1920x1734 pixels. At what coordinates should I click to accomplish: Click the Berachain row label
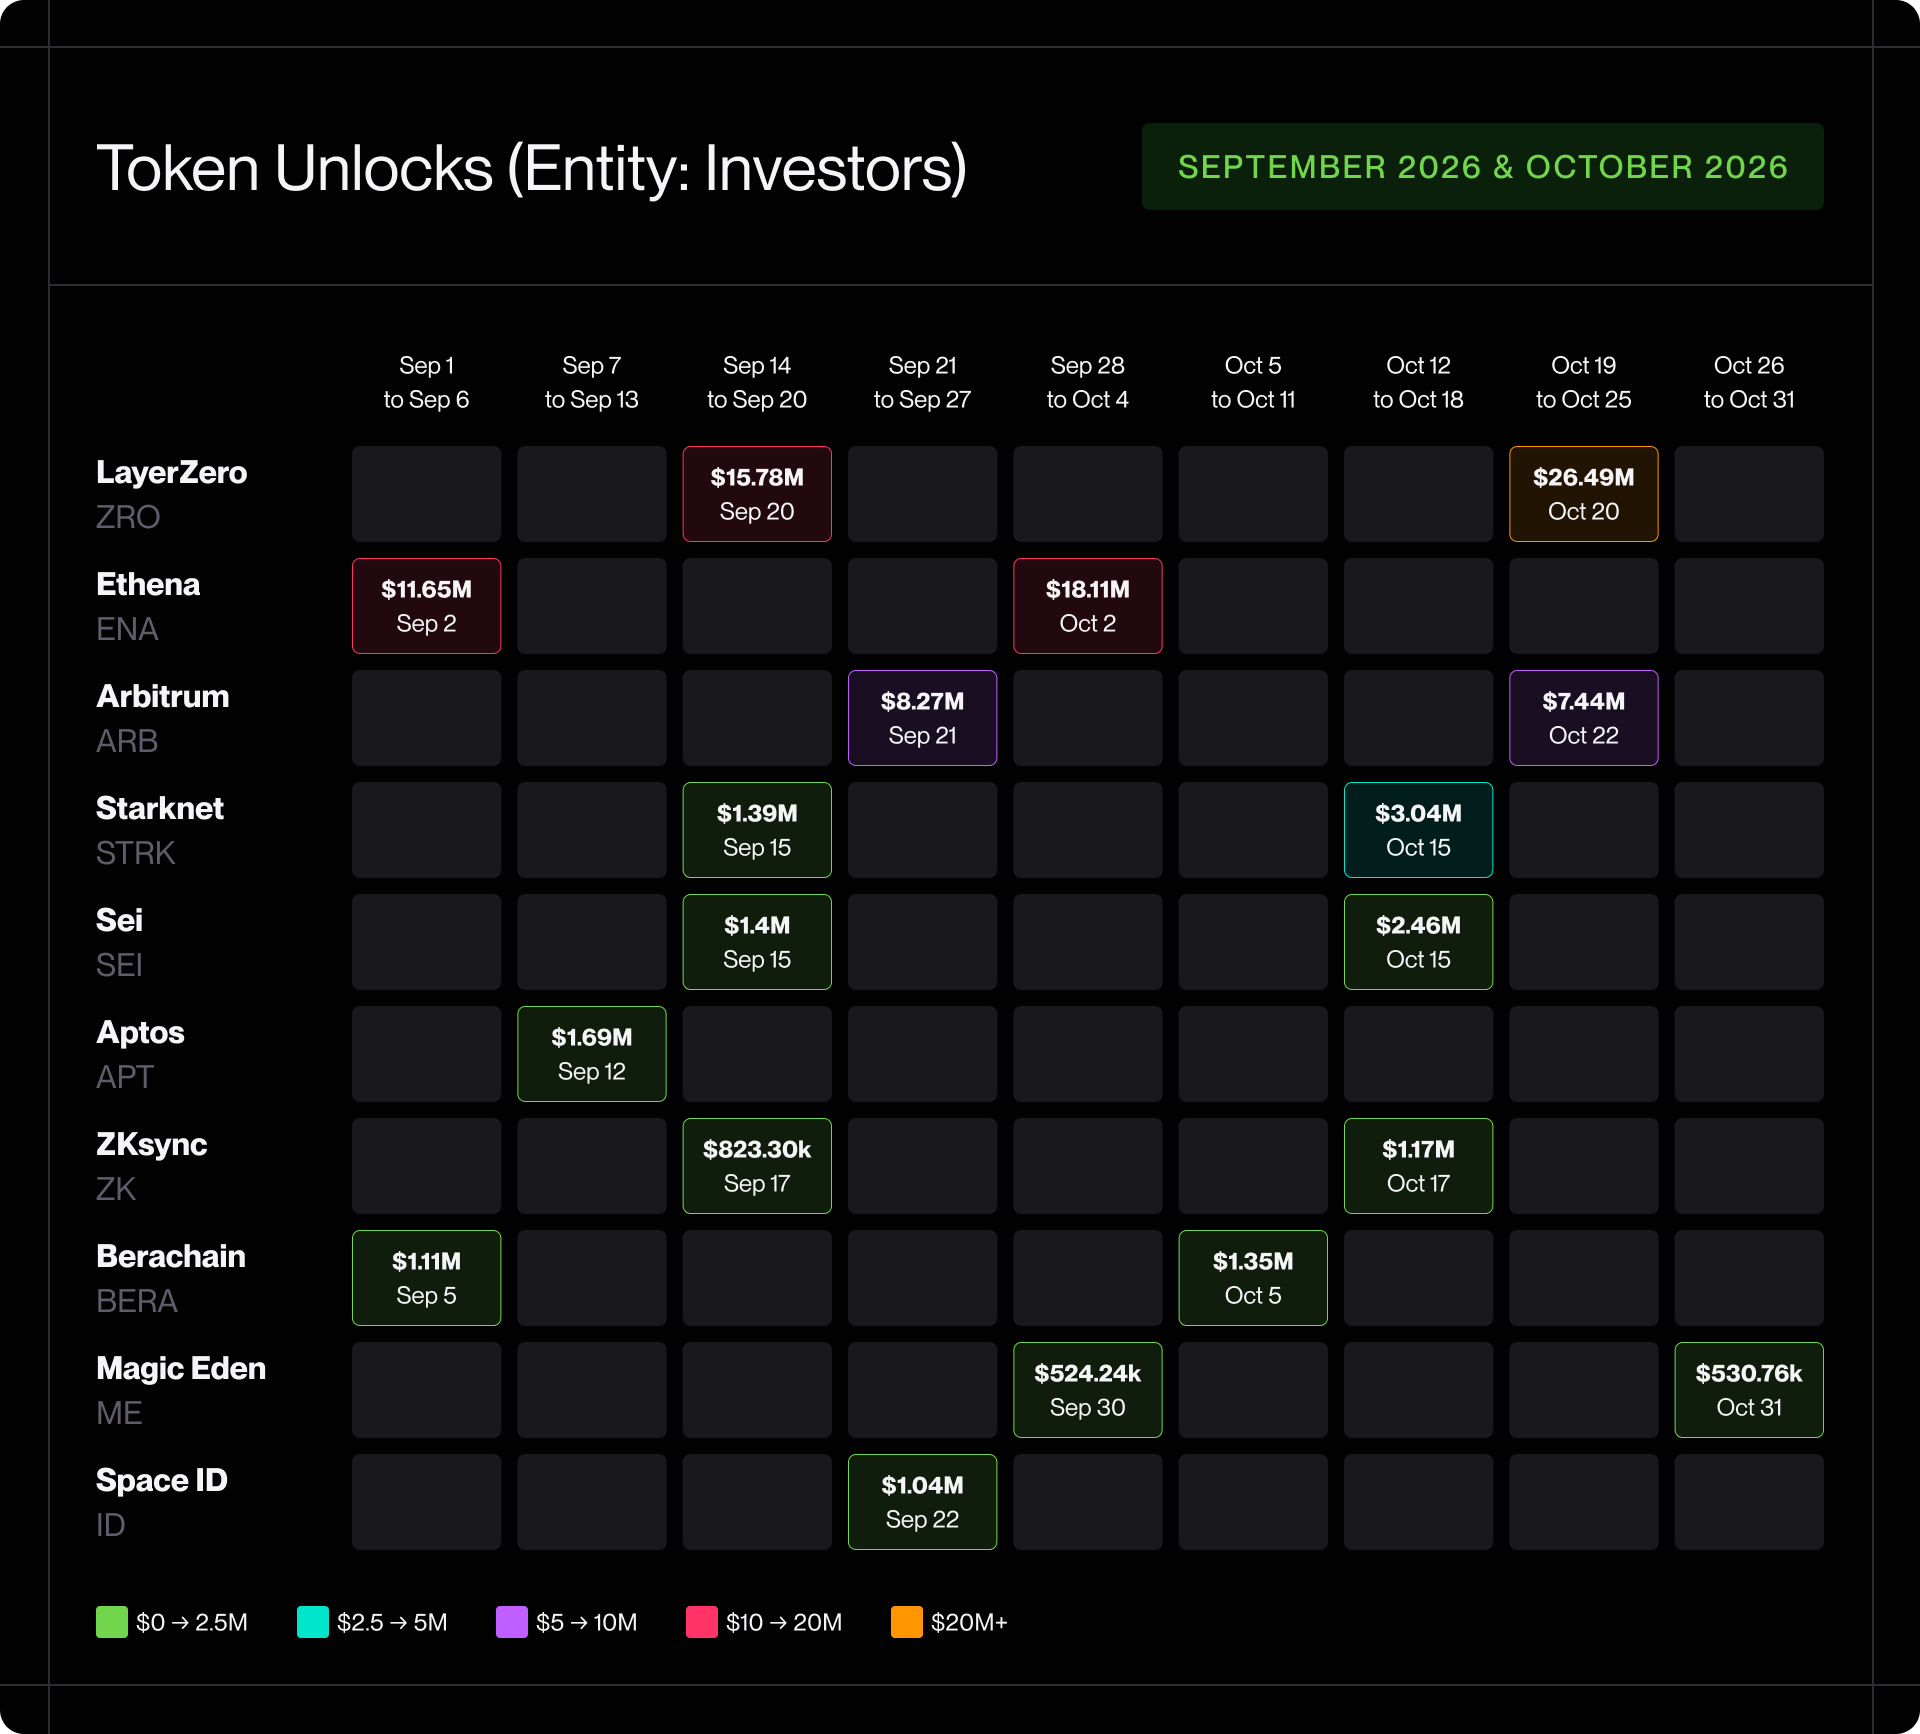point(171,1256)
